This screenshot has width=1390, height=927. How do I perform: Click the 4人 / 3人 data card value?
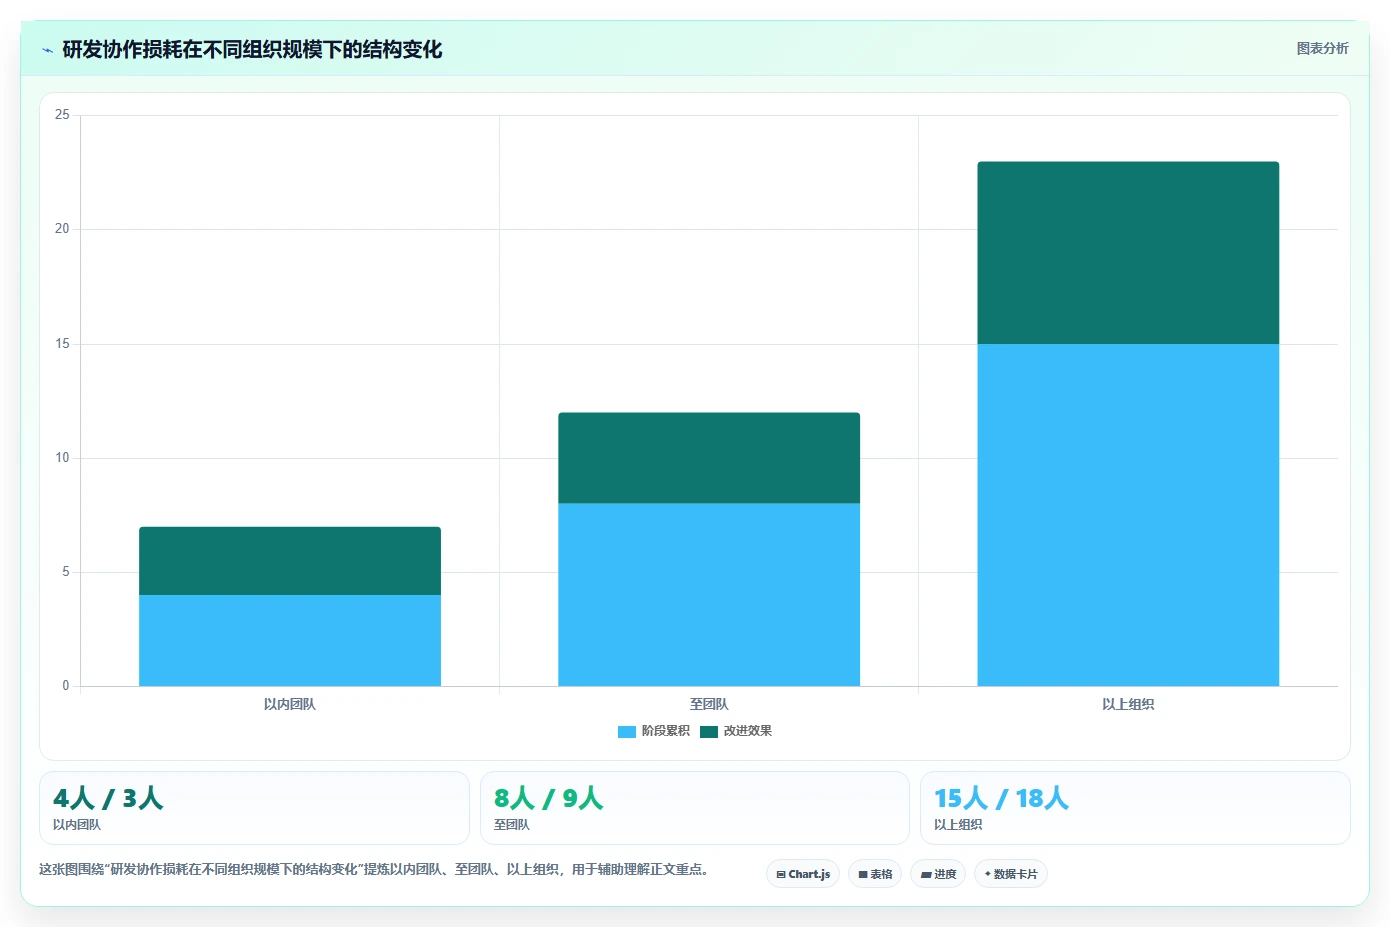[x=108, y=798]
